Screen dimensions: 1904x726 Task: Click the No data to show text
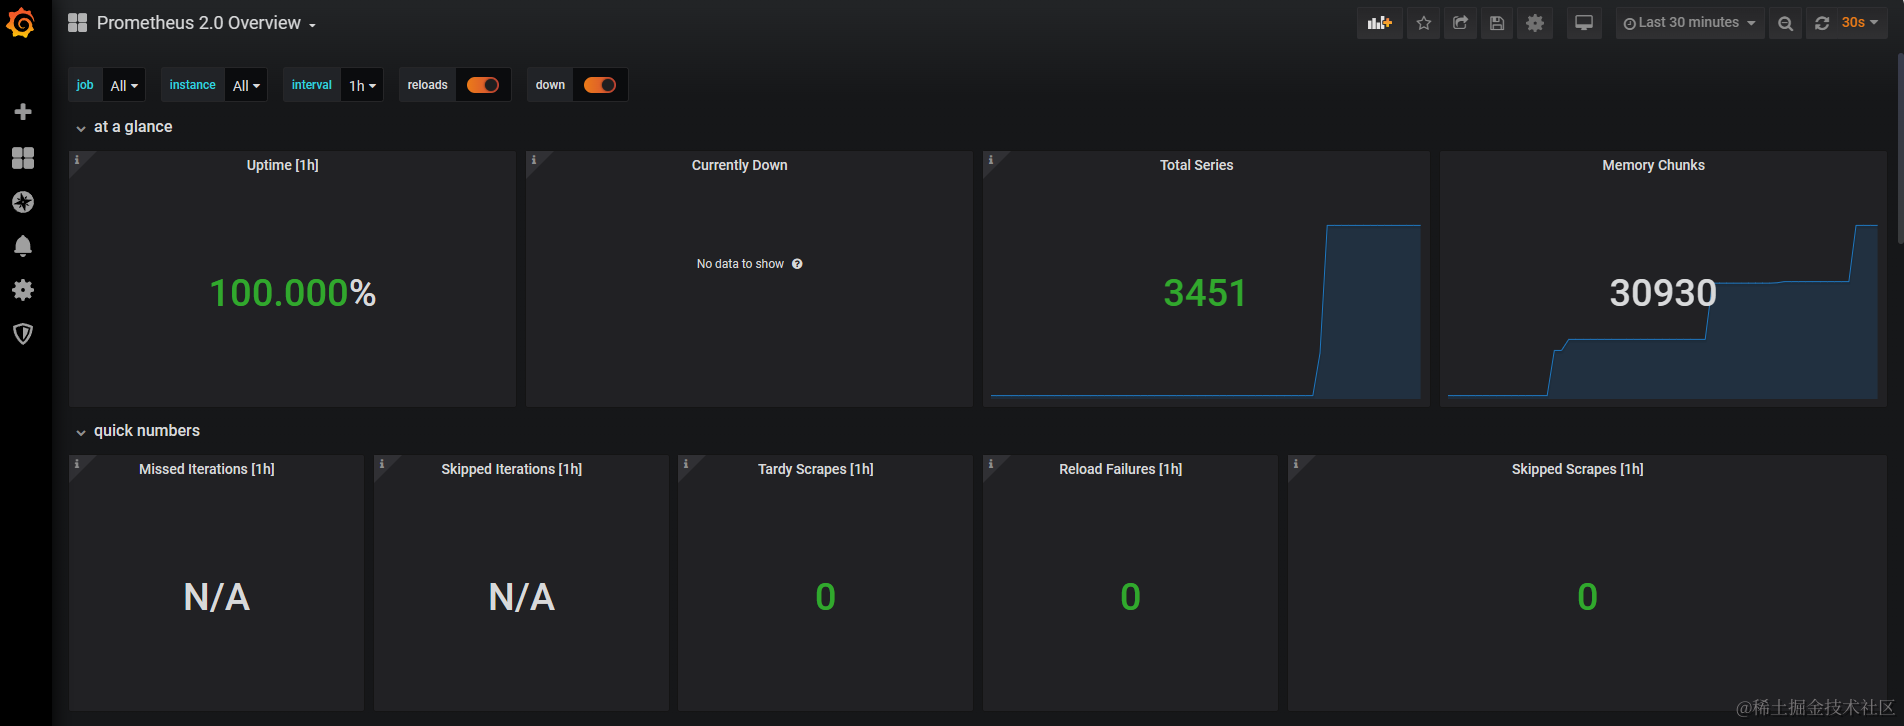[740, 264]
